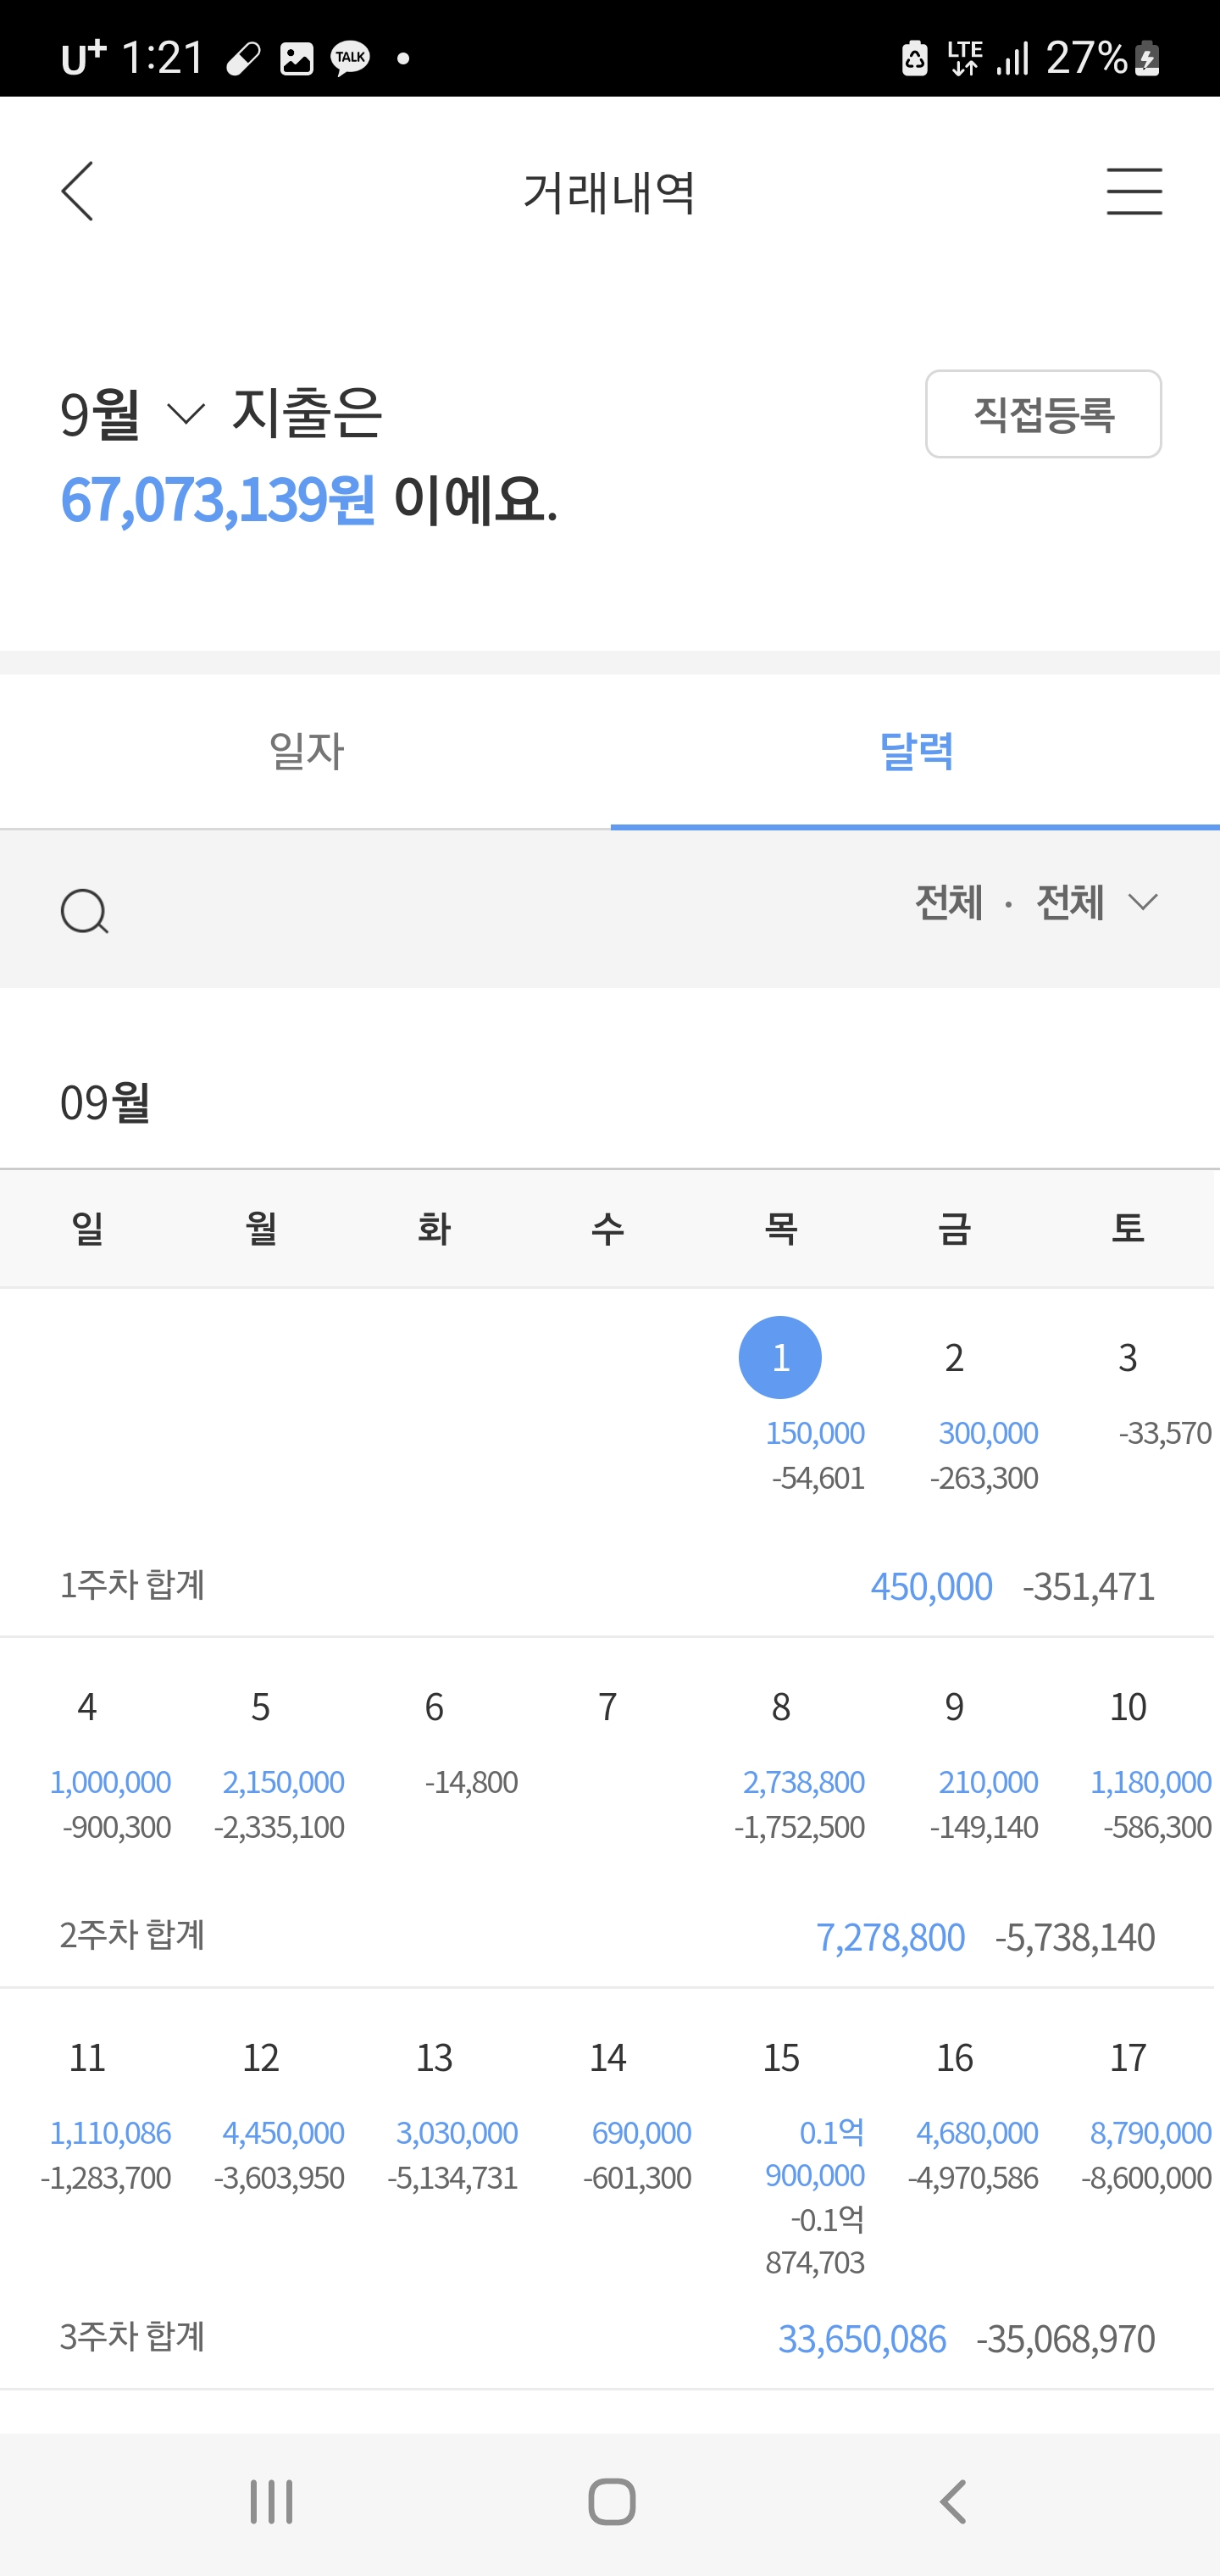The image size is (1220, 2576).
Task: Tap the 67,073,139원 spending total
Action: click(218, 499)
